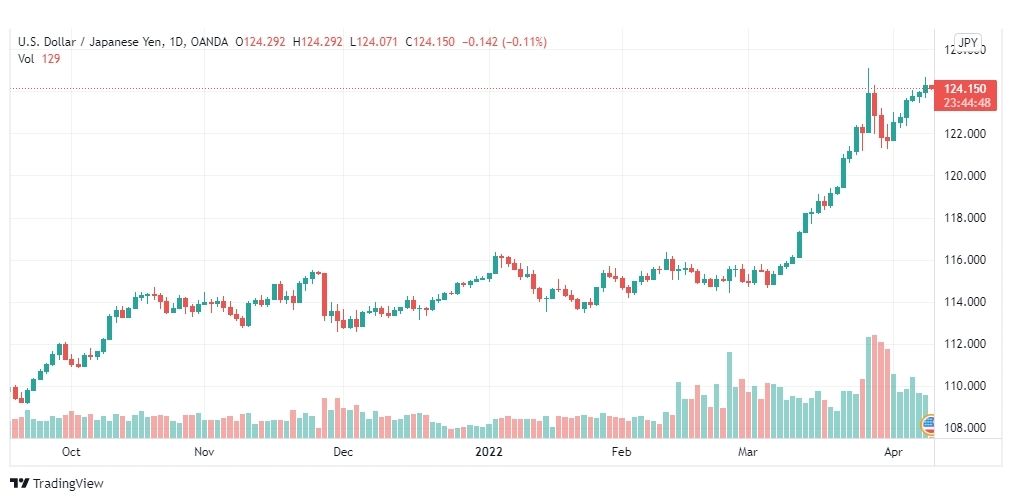Click the Mar label on time axis

[748, 451]
